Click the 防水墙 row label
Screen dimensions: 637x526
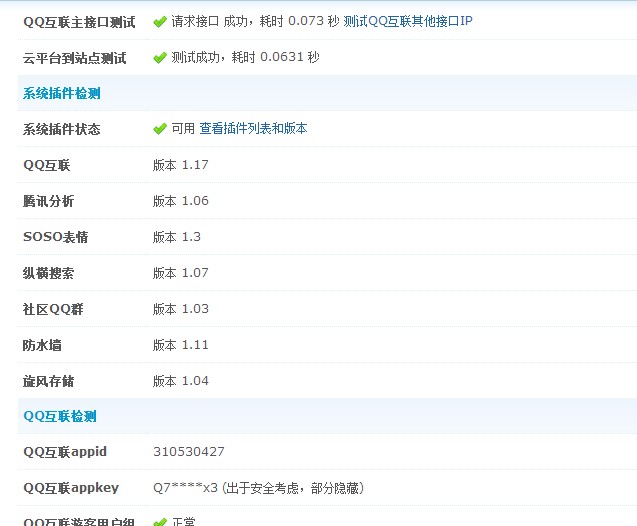(42, 345)
